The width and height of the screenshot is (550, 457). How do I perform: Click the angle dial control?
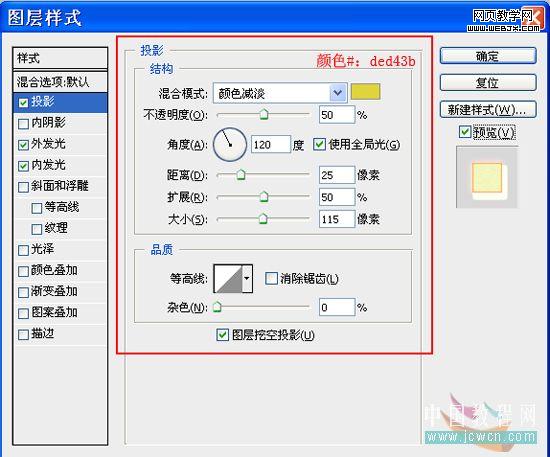click(230, 144)
